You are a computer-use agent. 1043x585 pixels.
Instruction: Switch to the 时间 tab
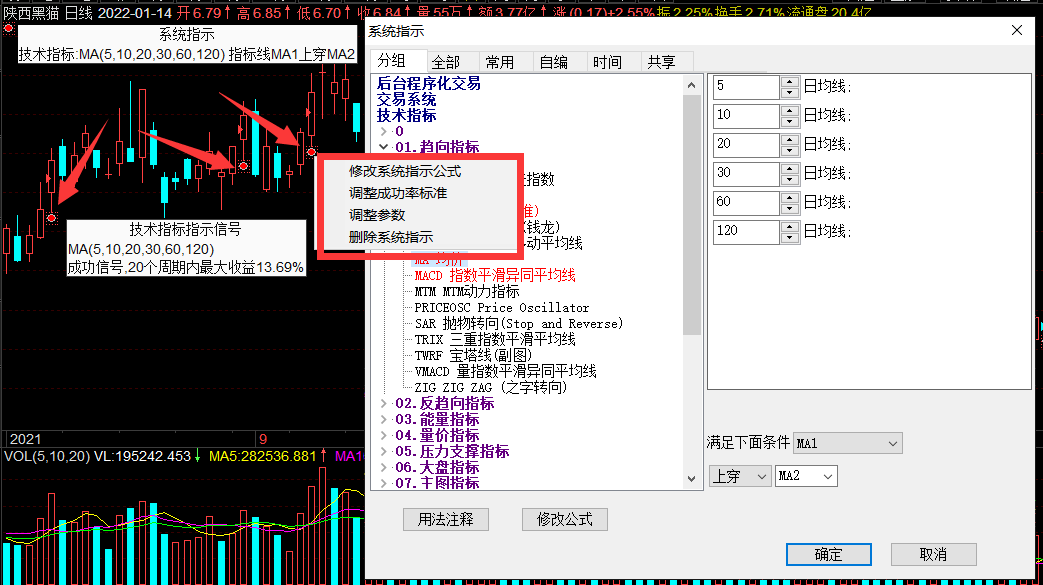coord(607,62)
